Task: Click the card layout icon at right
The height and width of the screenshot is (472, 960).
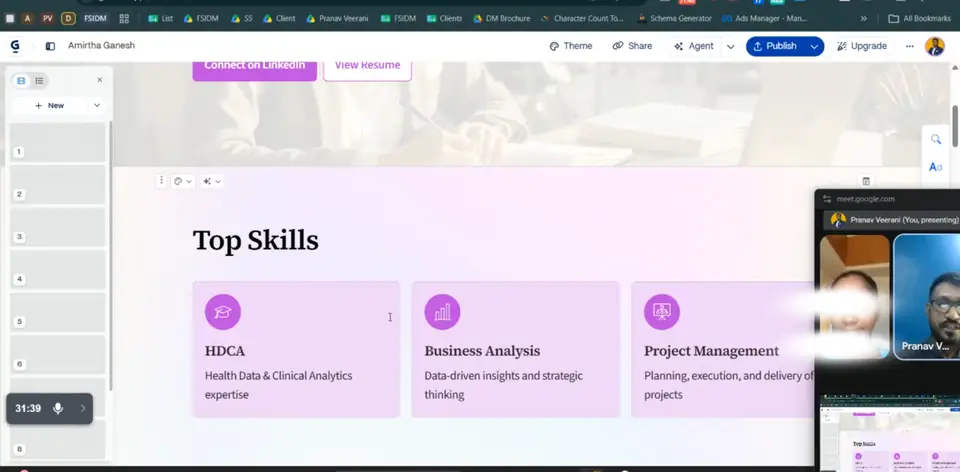Action: (x=866, y=181)
